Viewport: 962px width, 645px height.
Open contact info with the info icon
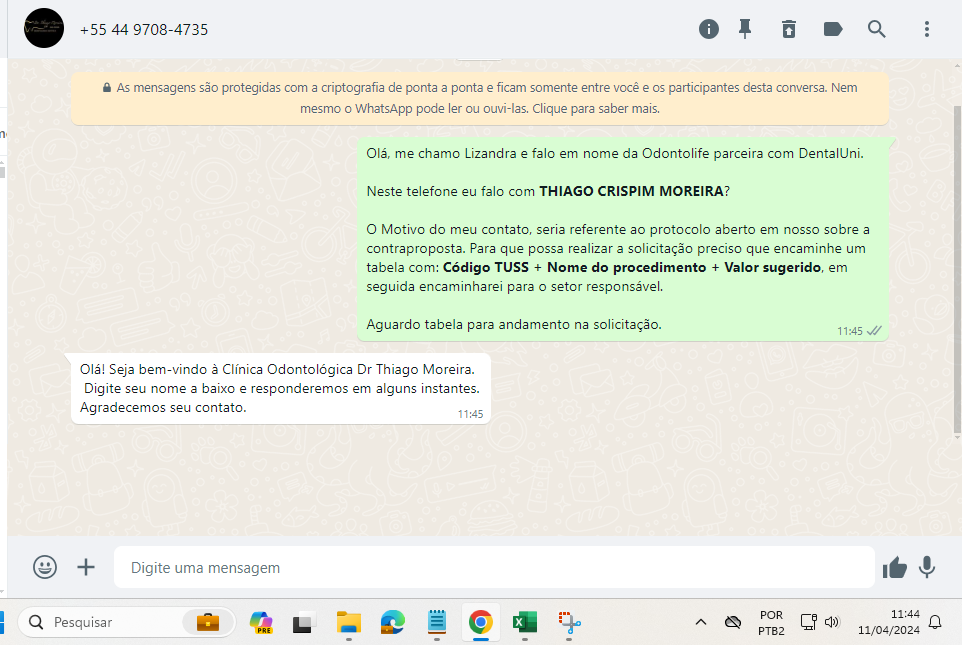click(x=709, y=29)
